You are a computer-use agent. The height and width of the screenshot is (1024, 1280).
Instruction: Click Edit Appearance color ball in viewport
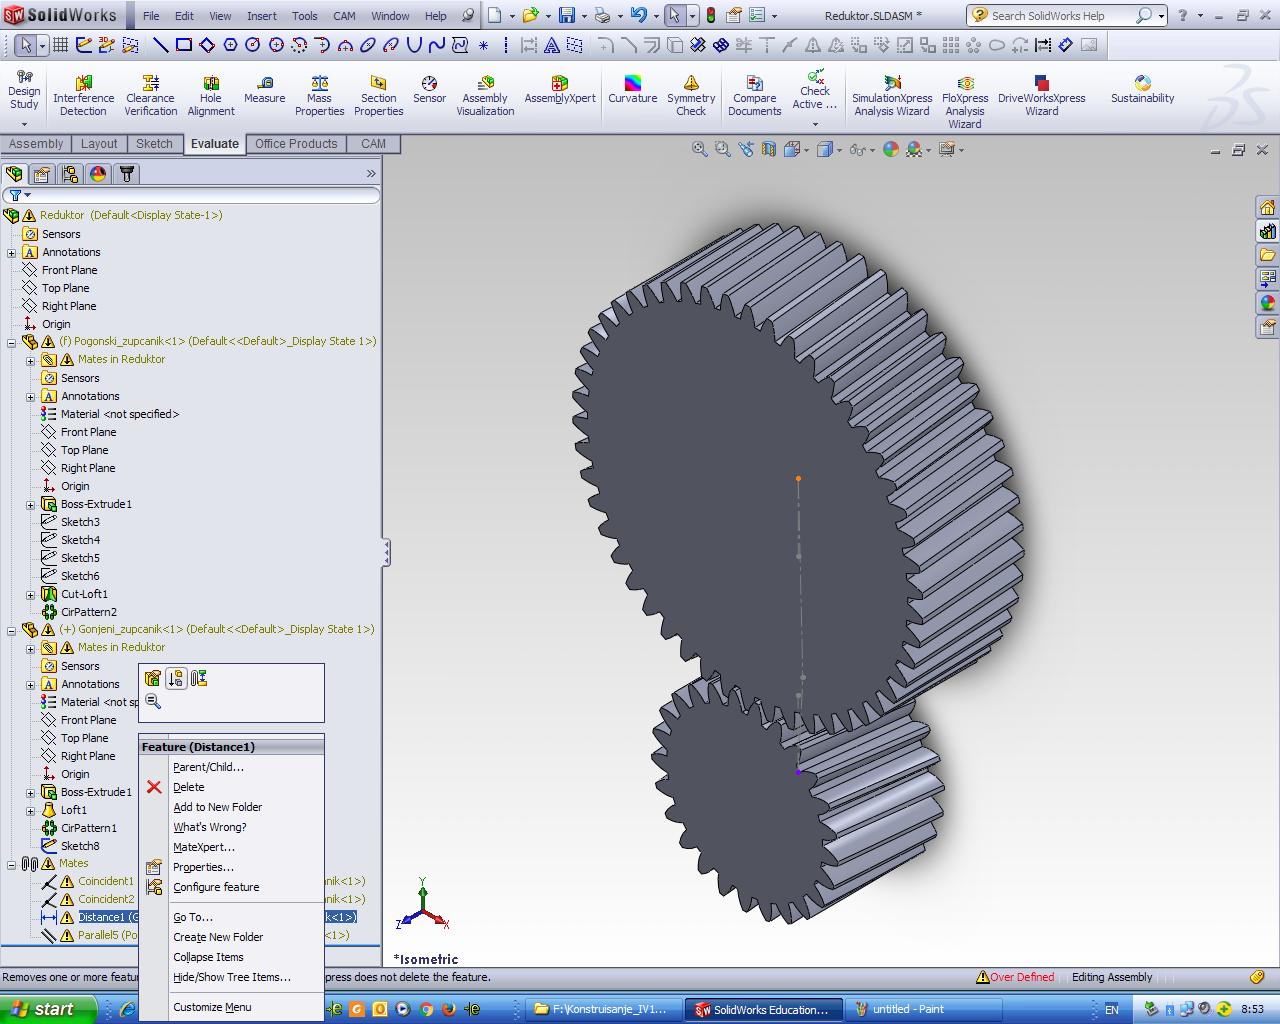[x=891, y=150]
